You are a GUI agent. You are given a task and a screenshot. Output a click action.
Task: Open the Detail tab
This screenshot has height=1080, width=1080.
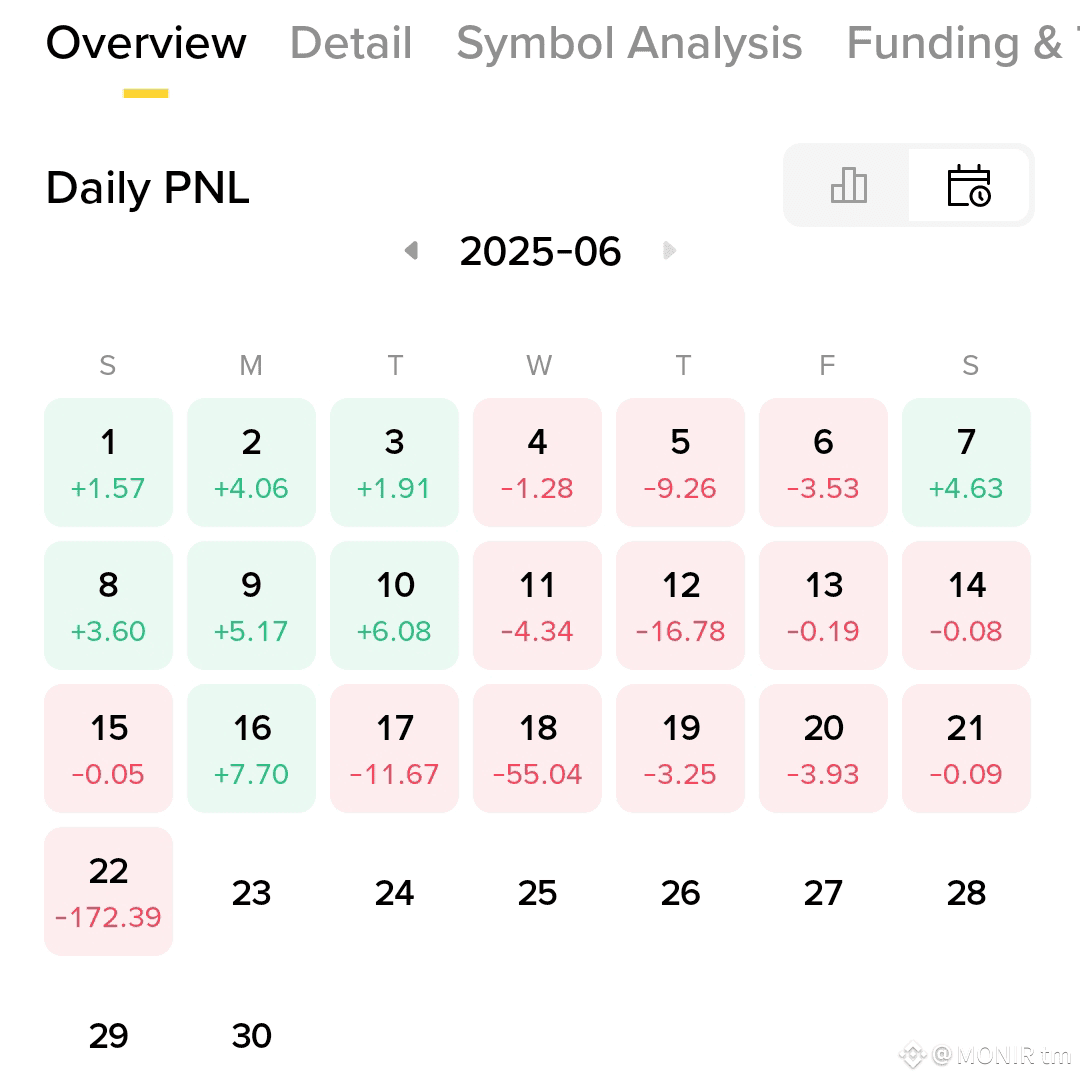click(x=351, y=43)
